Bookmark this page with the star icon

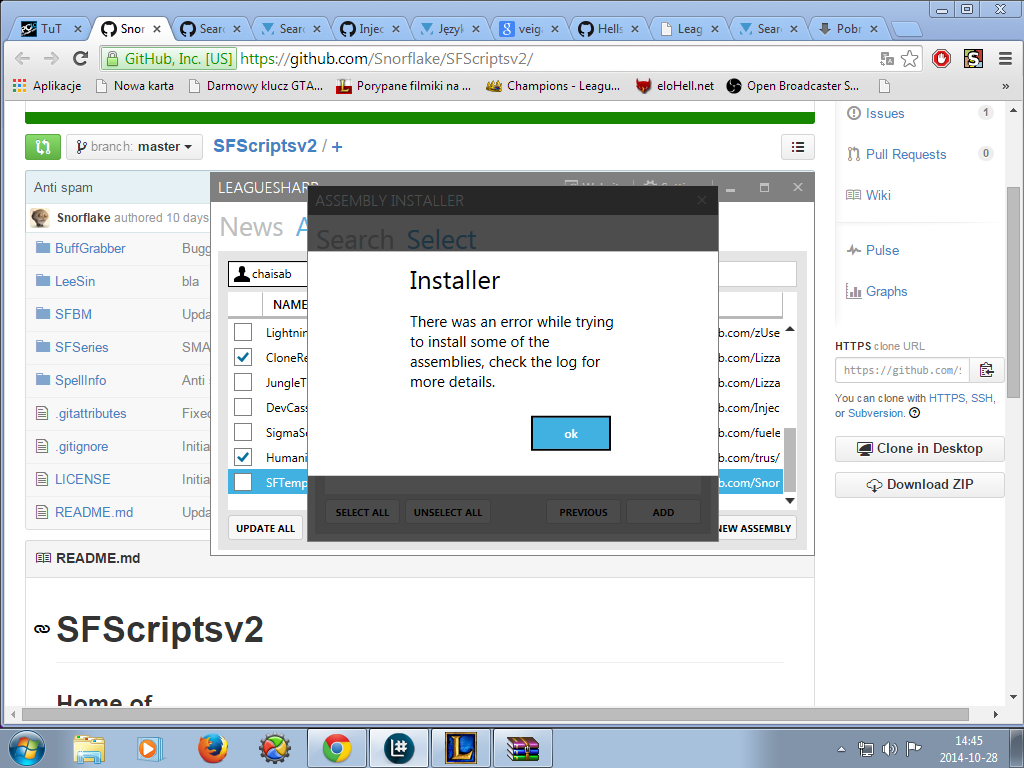909,59
